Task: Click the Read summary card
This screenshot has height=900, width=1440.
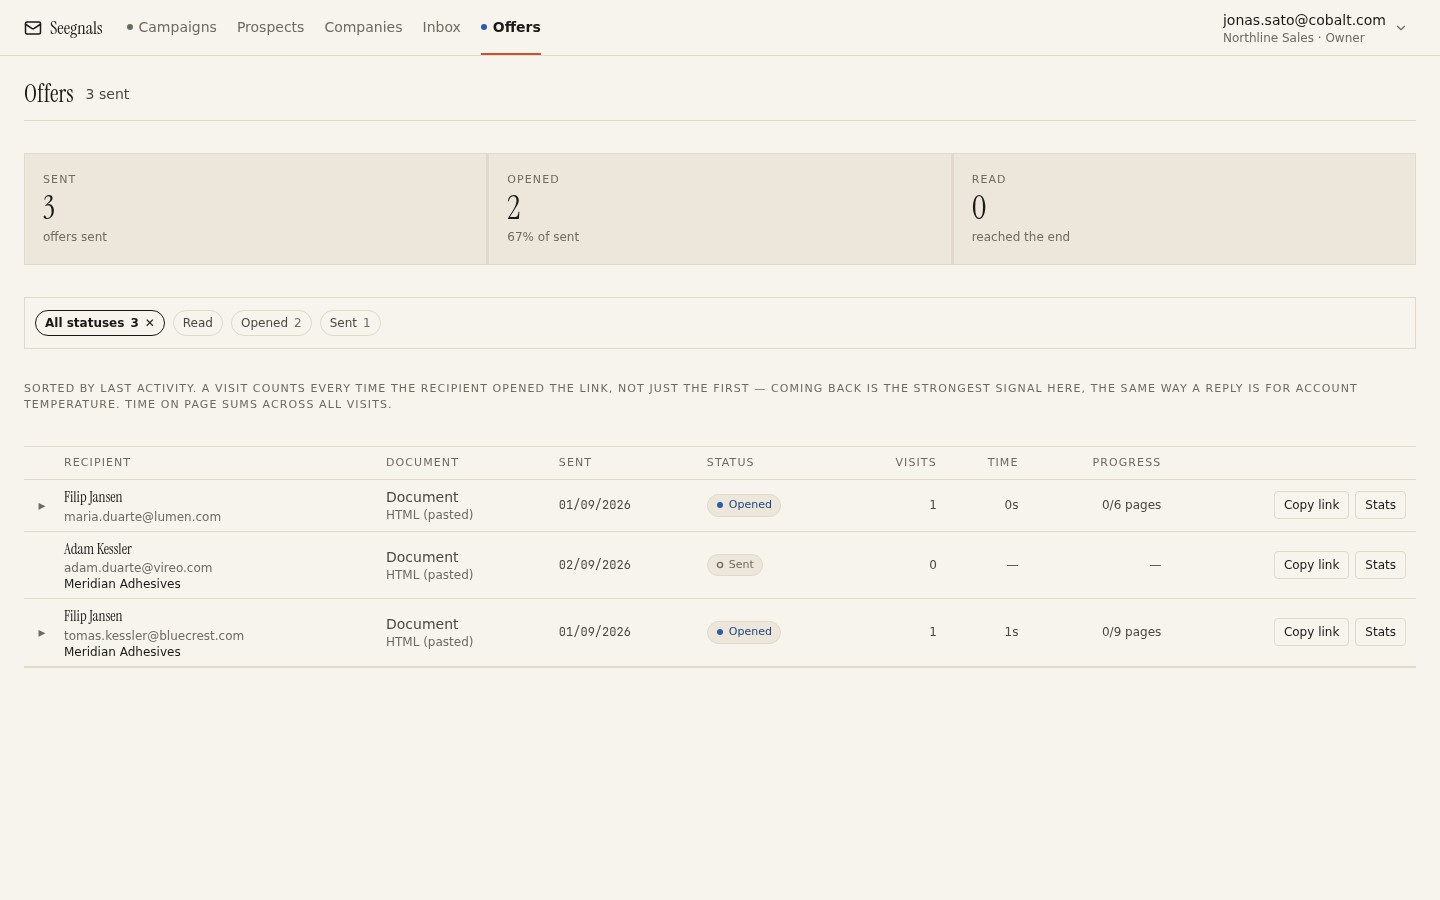Action: click(1184, 209)
